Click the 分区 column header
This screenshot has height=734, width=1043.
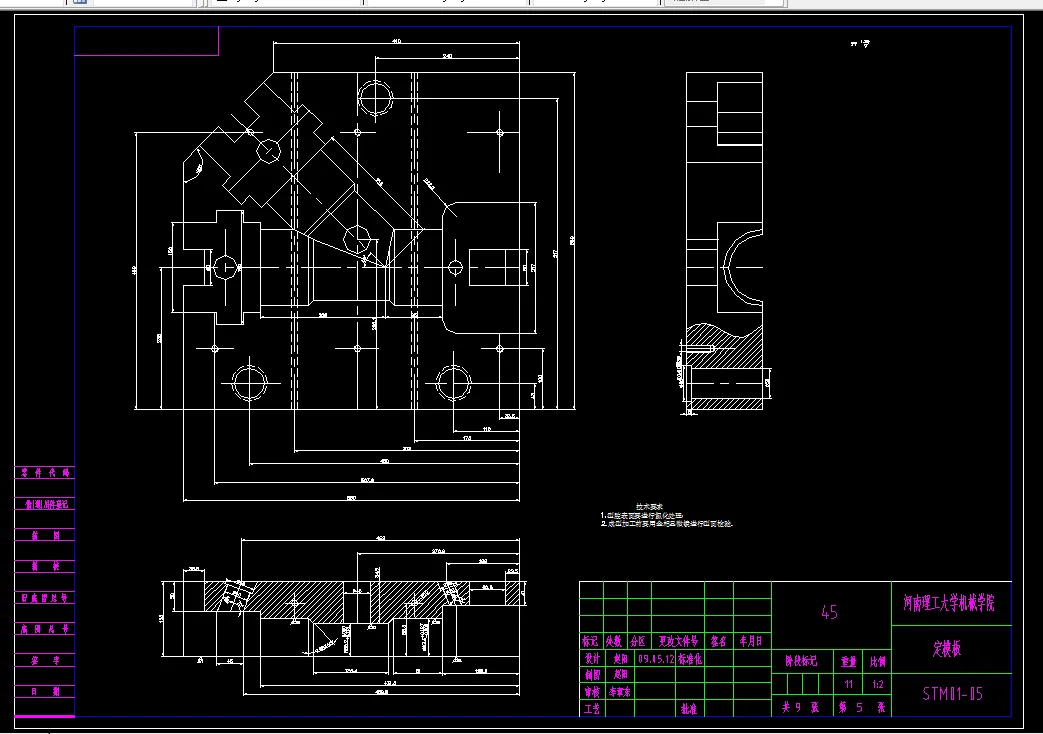(x=638, y=642)
